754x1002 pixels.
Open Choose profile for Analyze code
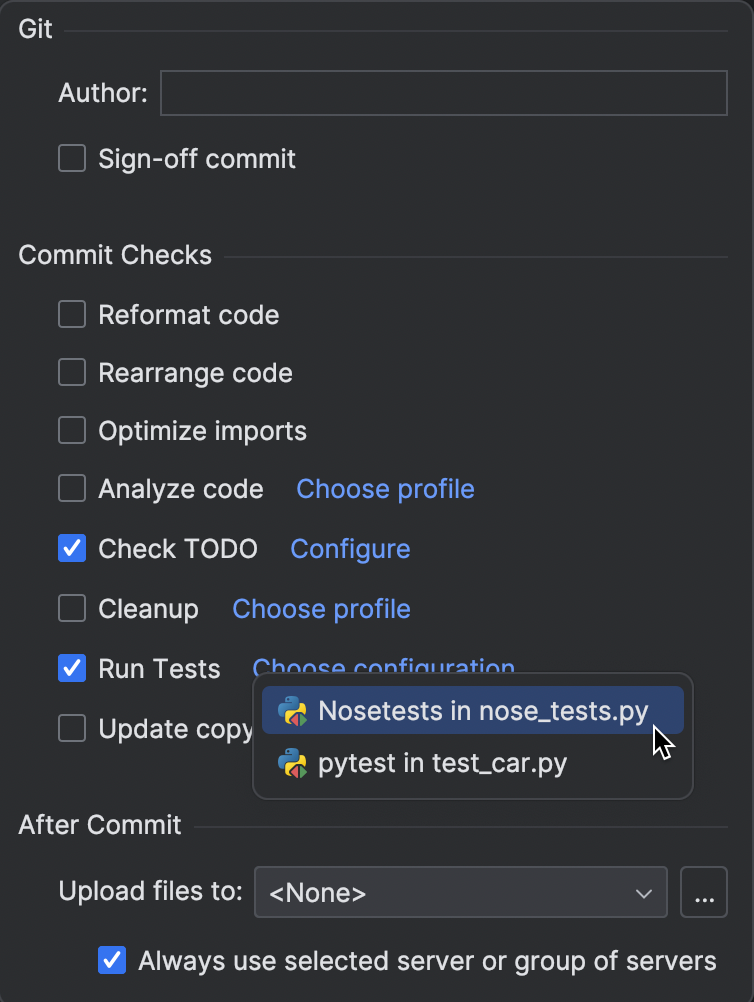(385, 488)
